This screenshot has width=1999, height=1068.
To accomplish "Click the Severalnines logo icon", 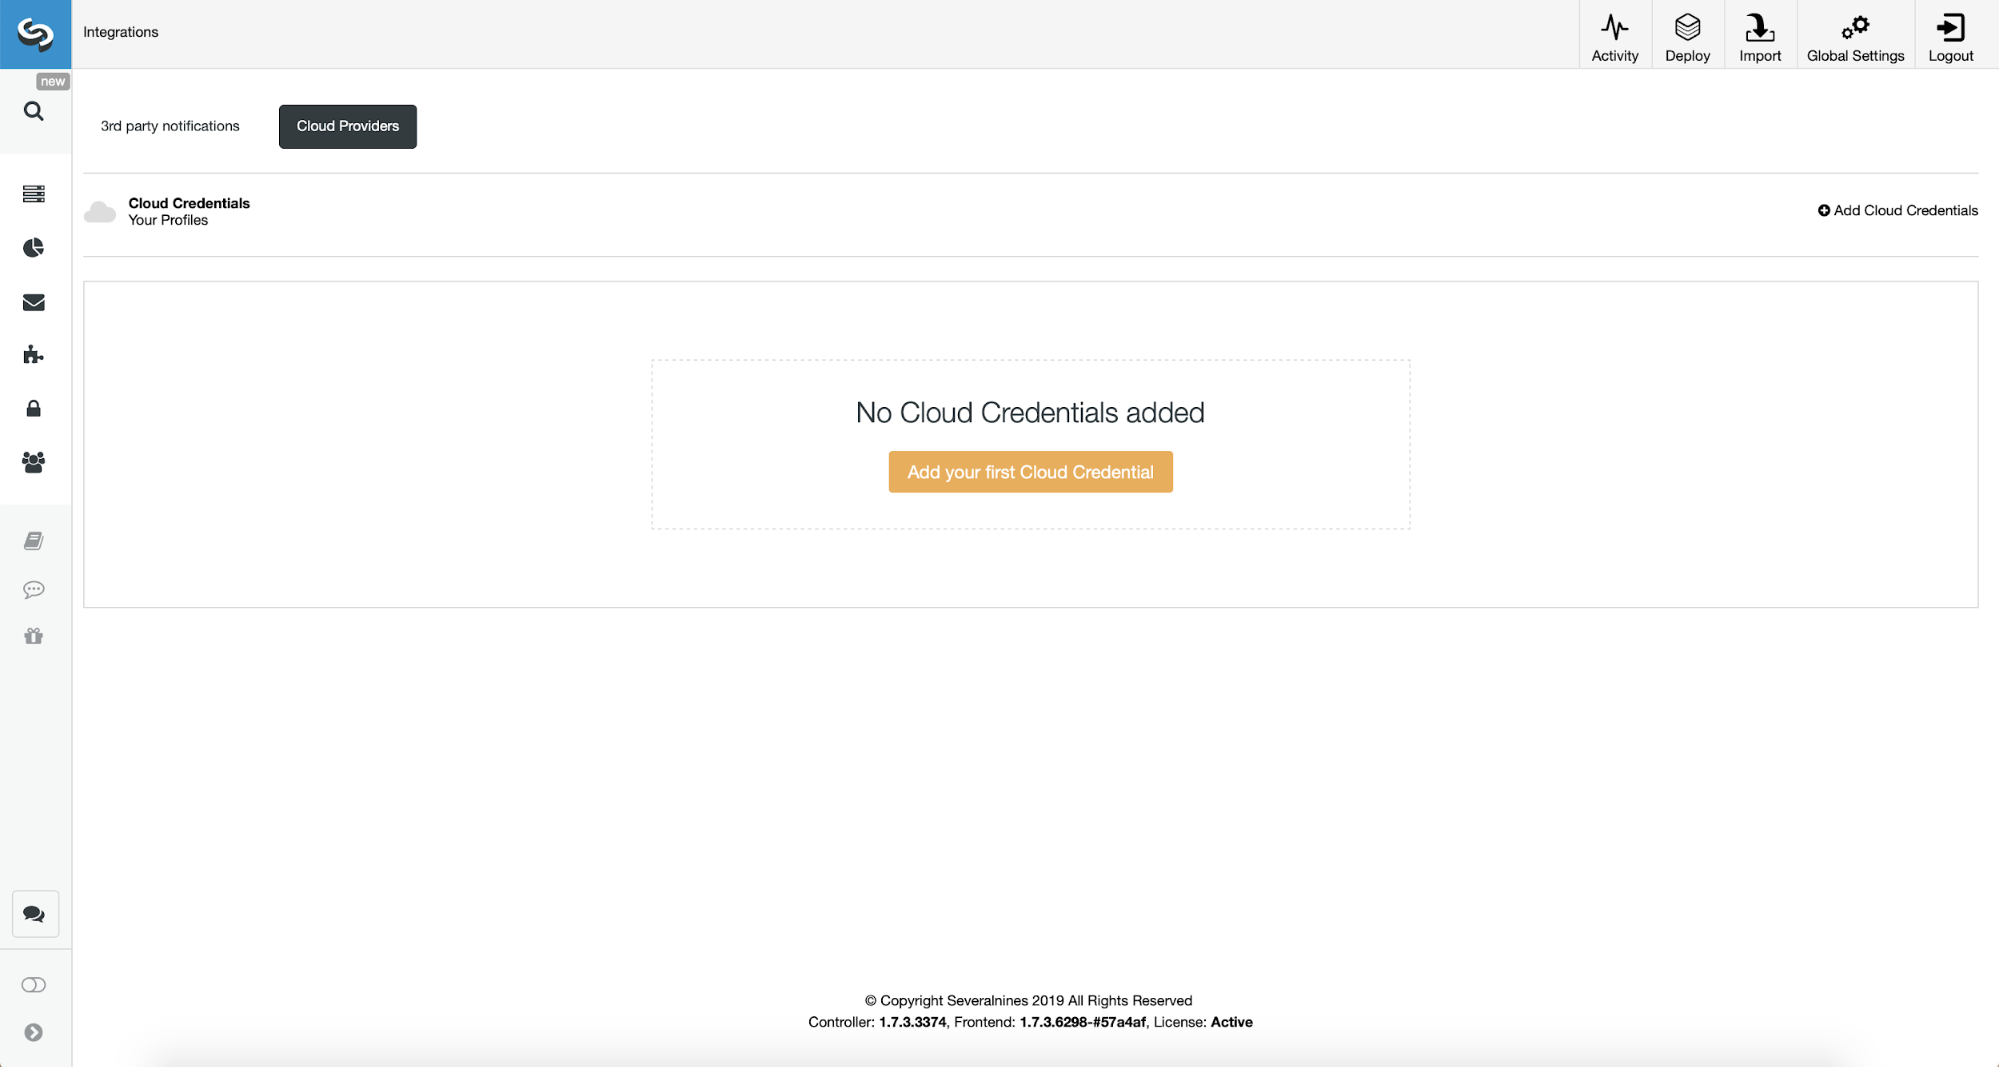I will coord(35,34).
